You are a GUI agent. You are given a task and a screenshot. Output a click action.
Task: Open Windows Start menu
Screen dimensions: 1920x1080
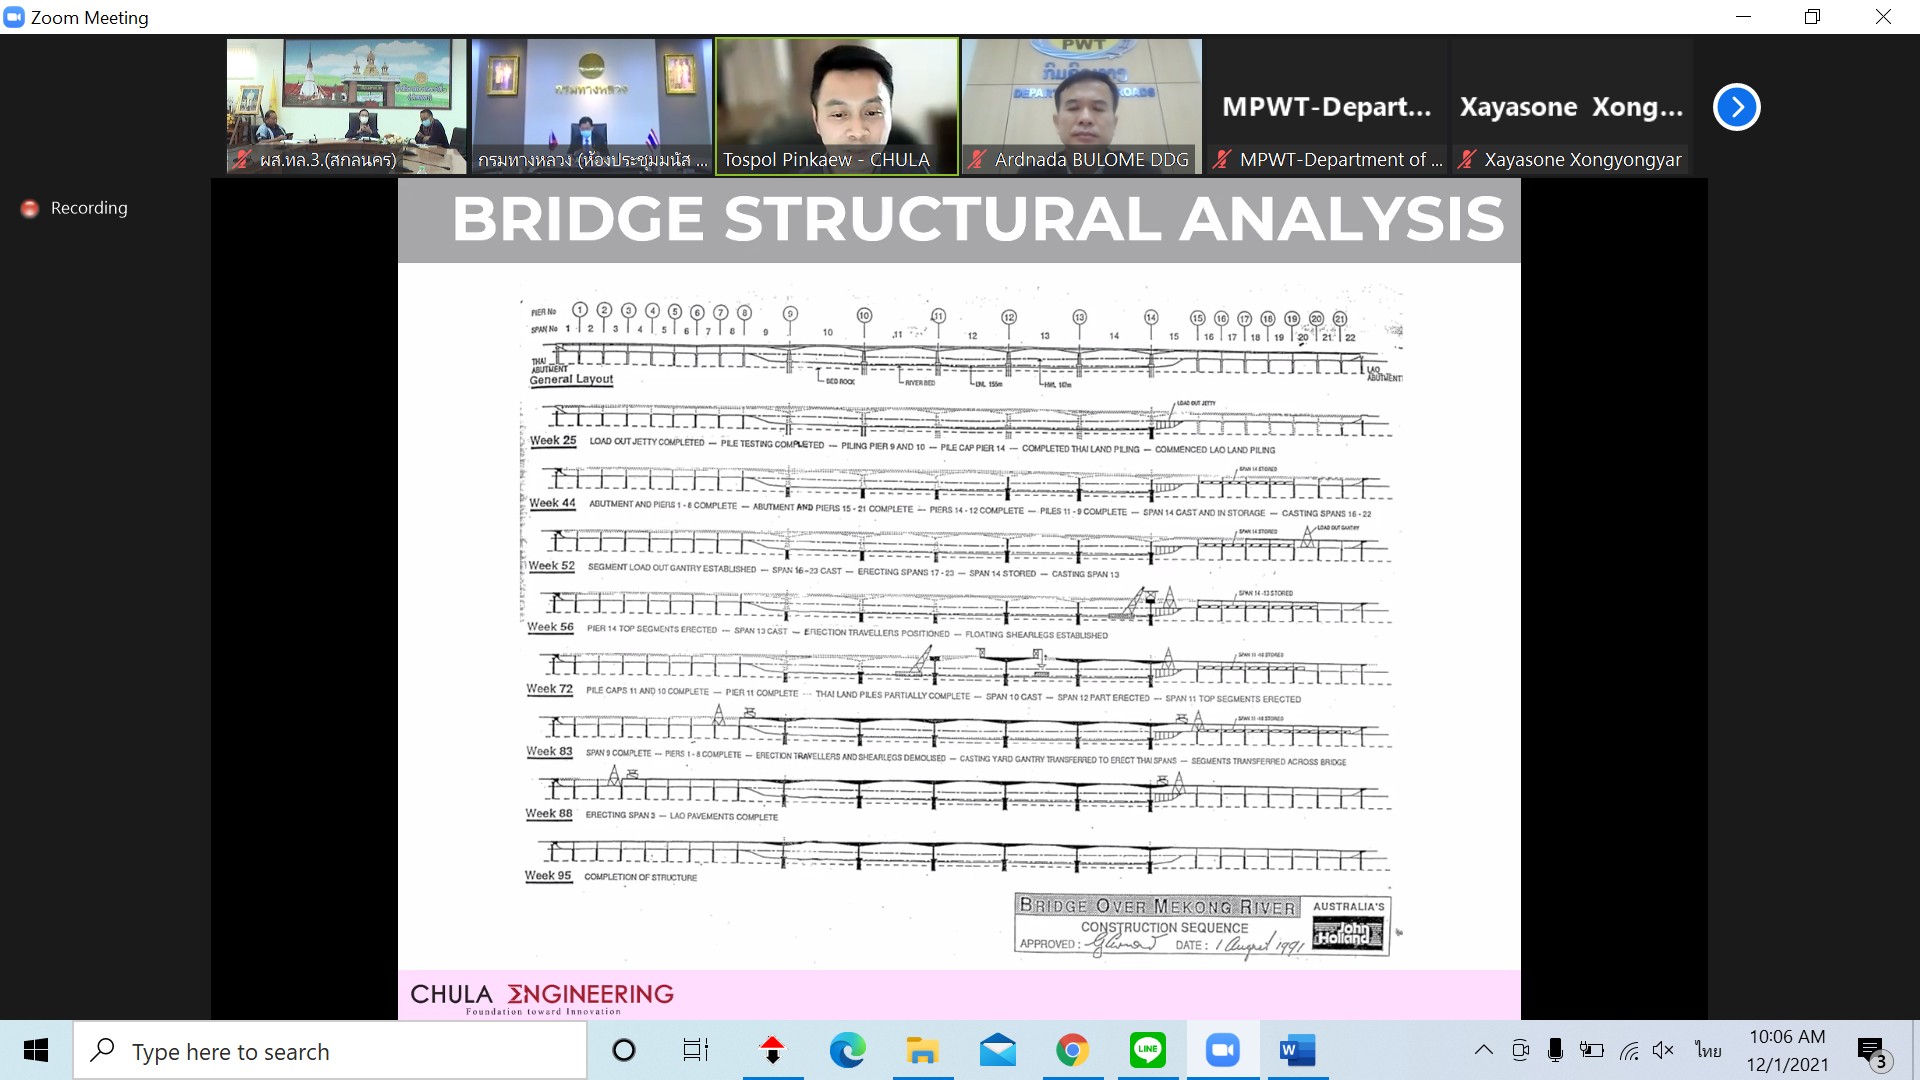coord(36,1050)
